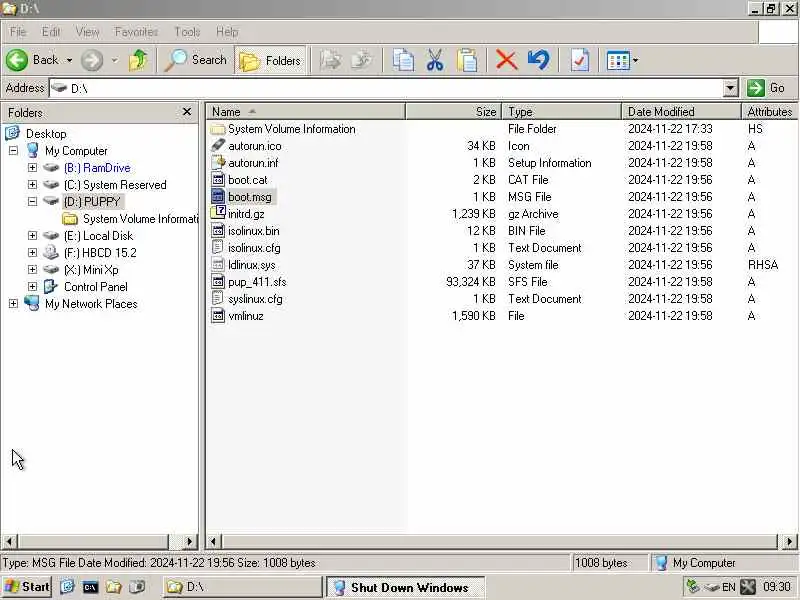This screenshot has width=800, height=600.
Task: Go up one folder level
Action: click(x=138, y=60)
